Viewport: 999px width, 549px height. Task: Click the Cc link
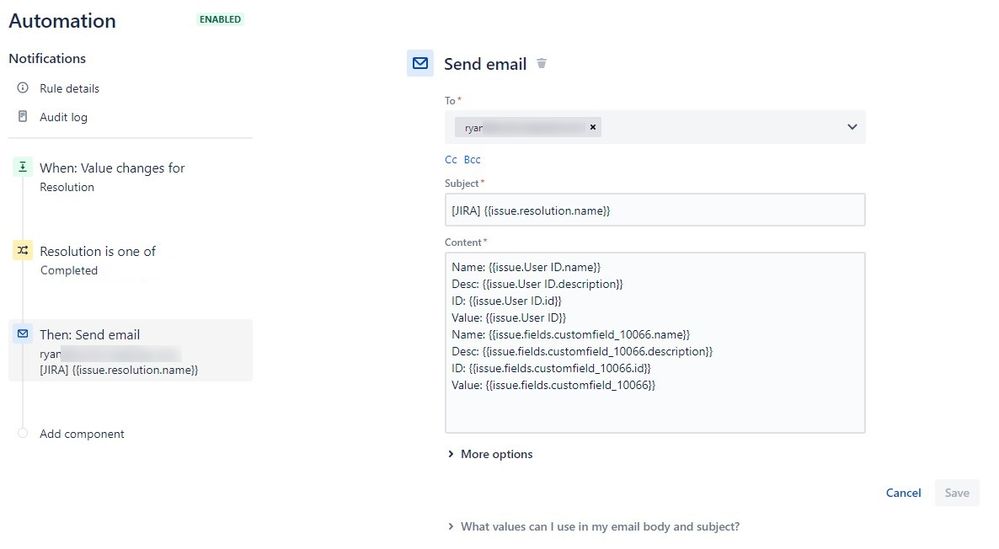point(451,160)
